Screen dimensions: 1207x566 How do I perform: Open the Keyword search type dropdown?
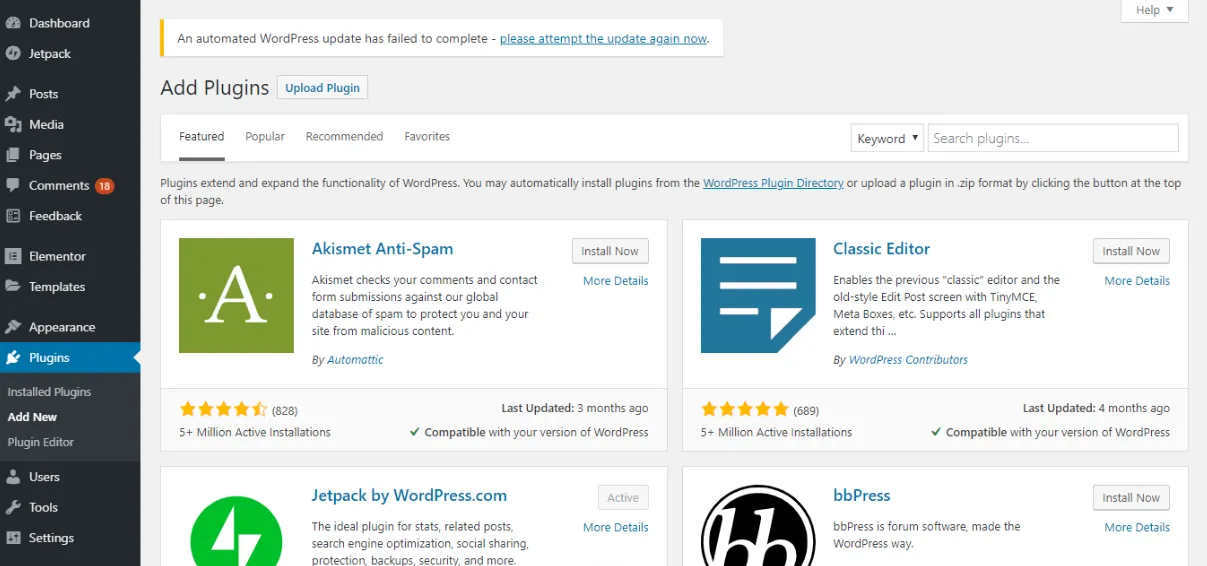(x=887, y=139)
